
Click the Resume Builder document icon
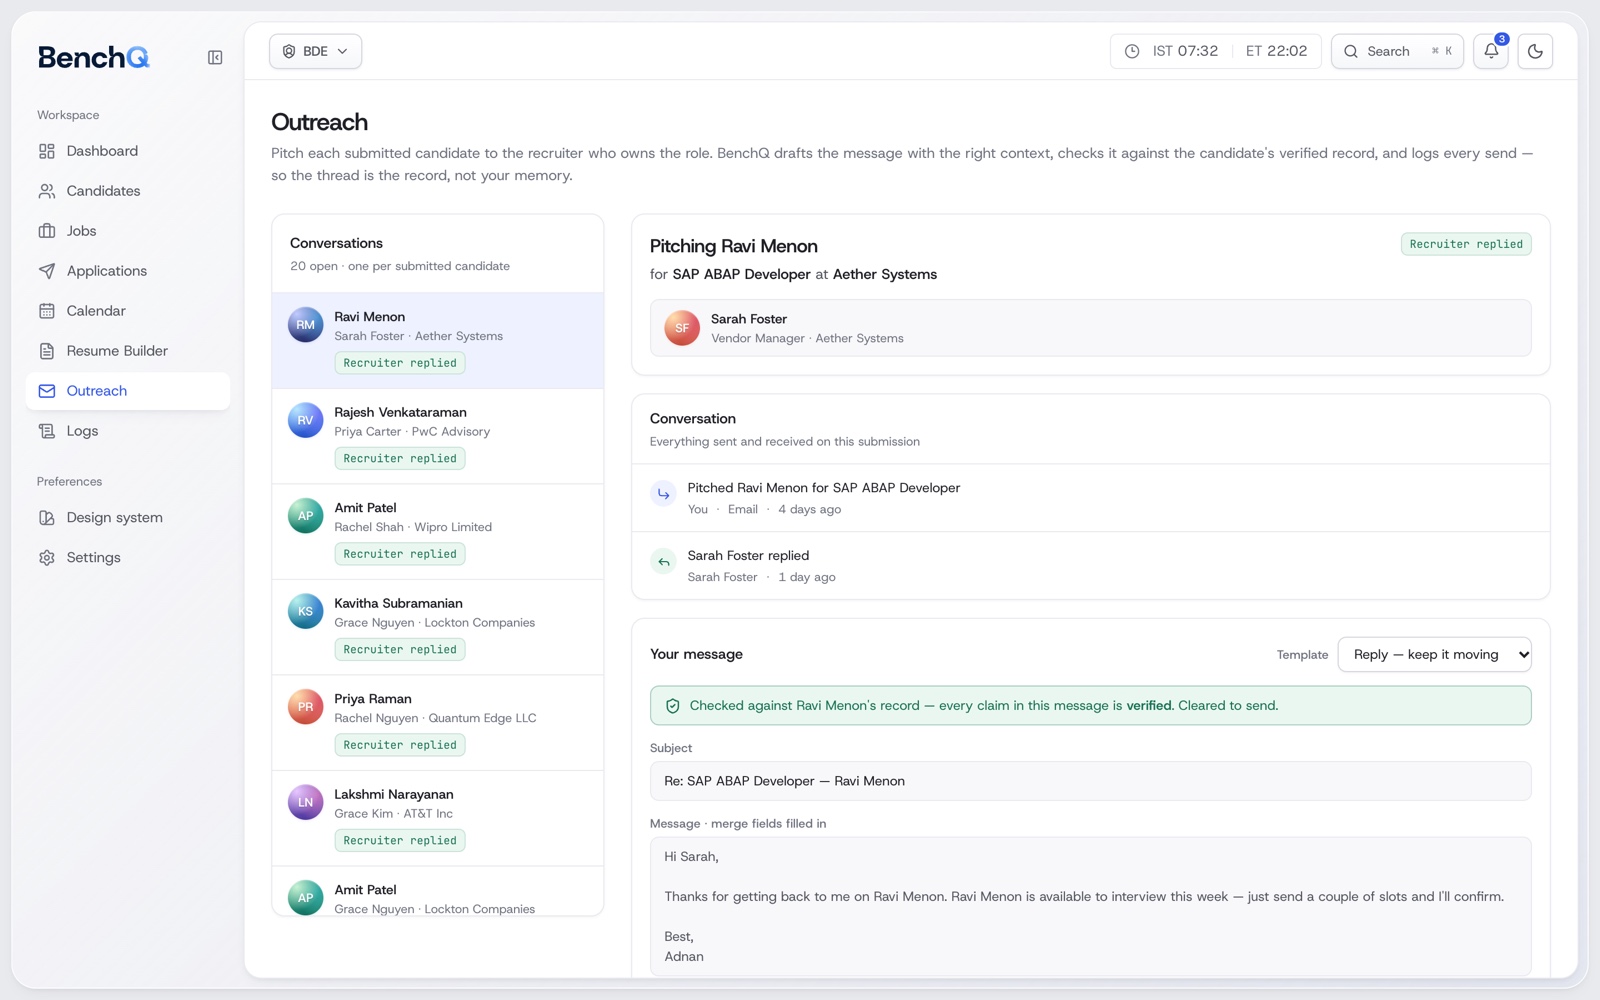pos(47,351)
